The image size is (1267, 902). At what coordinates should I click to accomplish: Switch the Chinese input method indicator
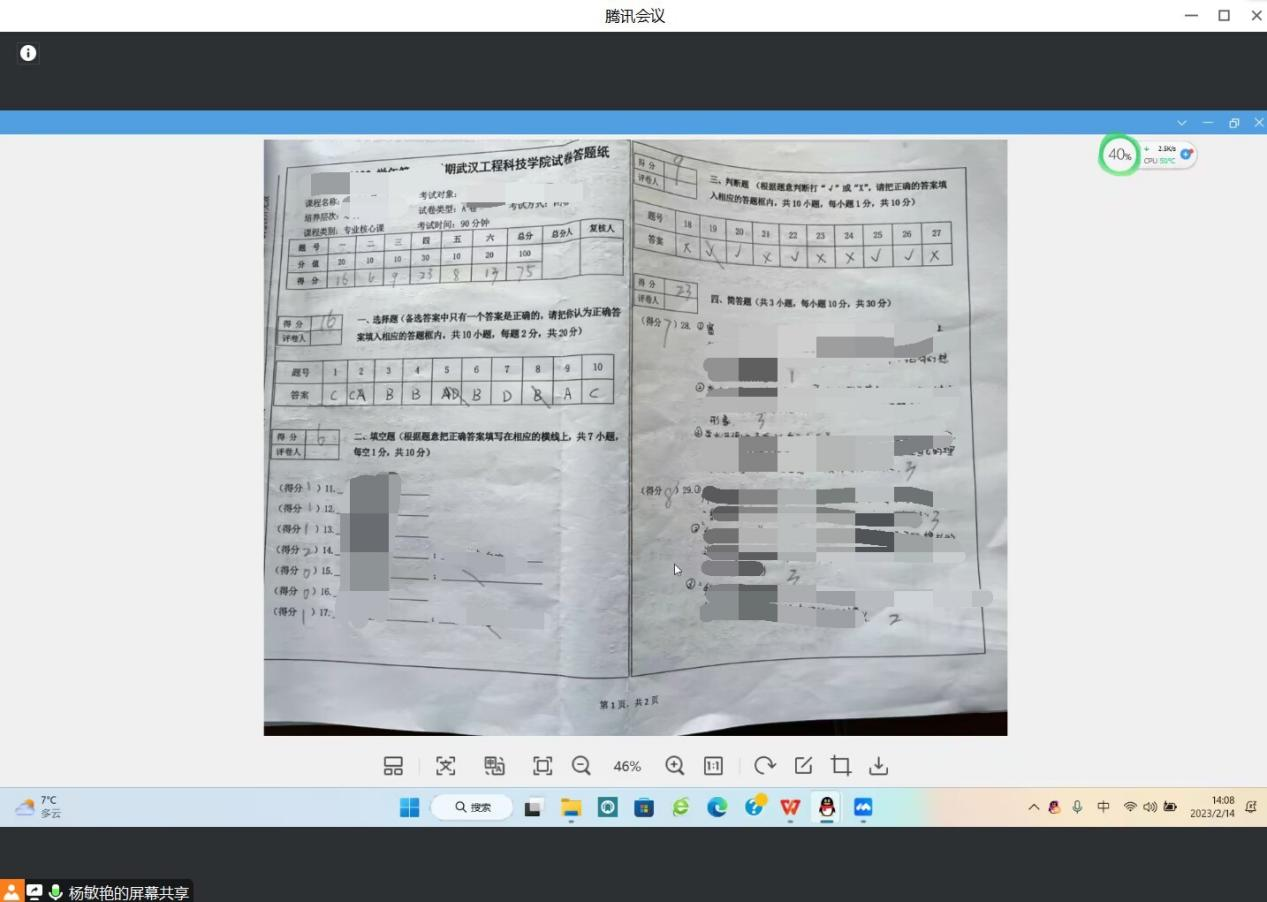click(1103, 808)
